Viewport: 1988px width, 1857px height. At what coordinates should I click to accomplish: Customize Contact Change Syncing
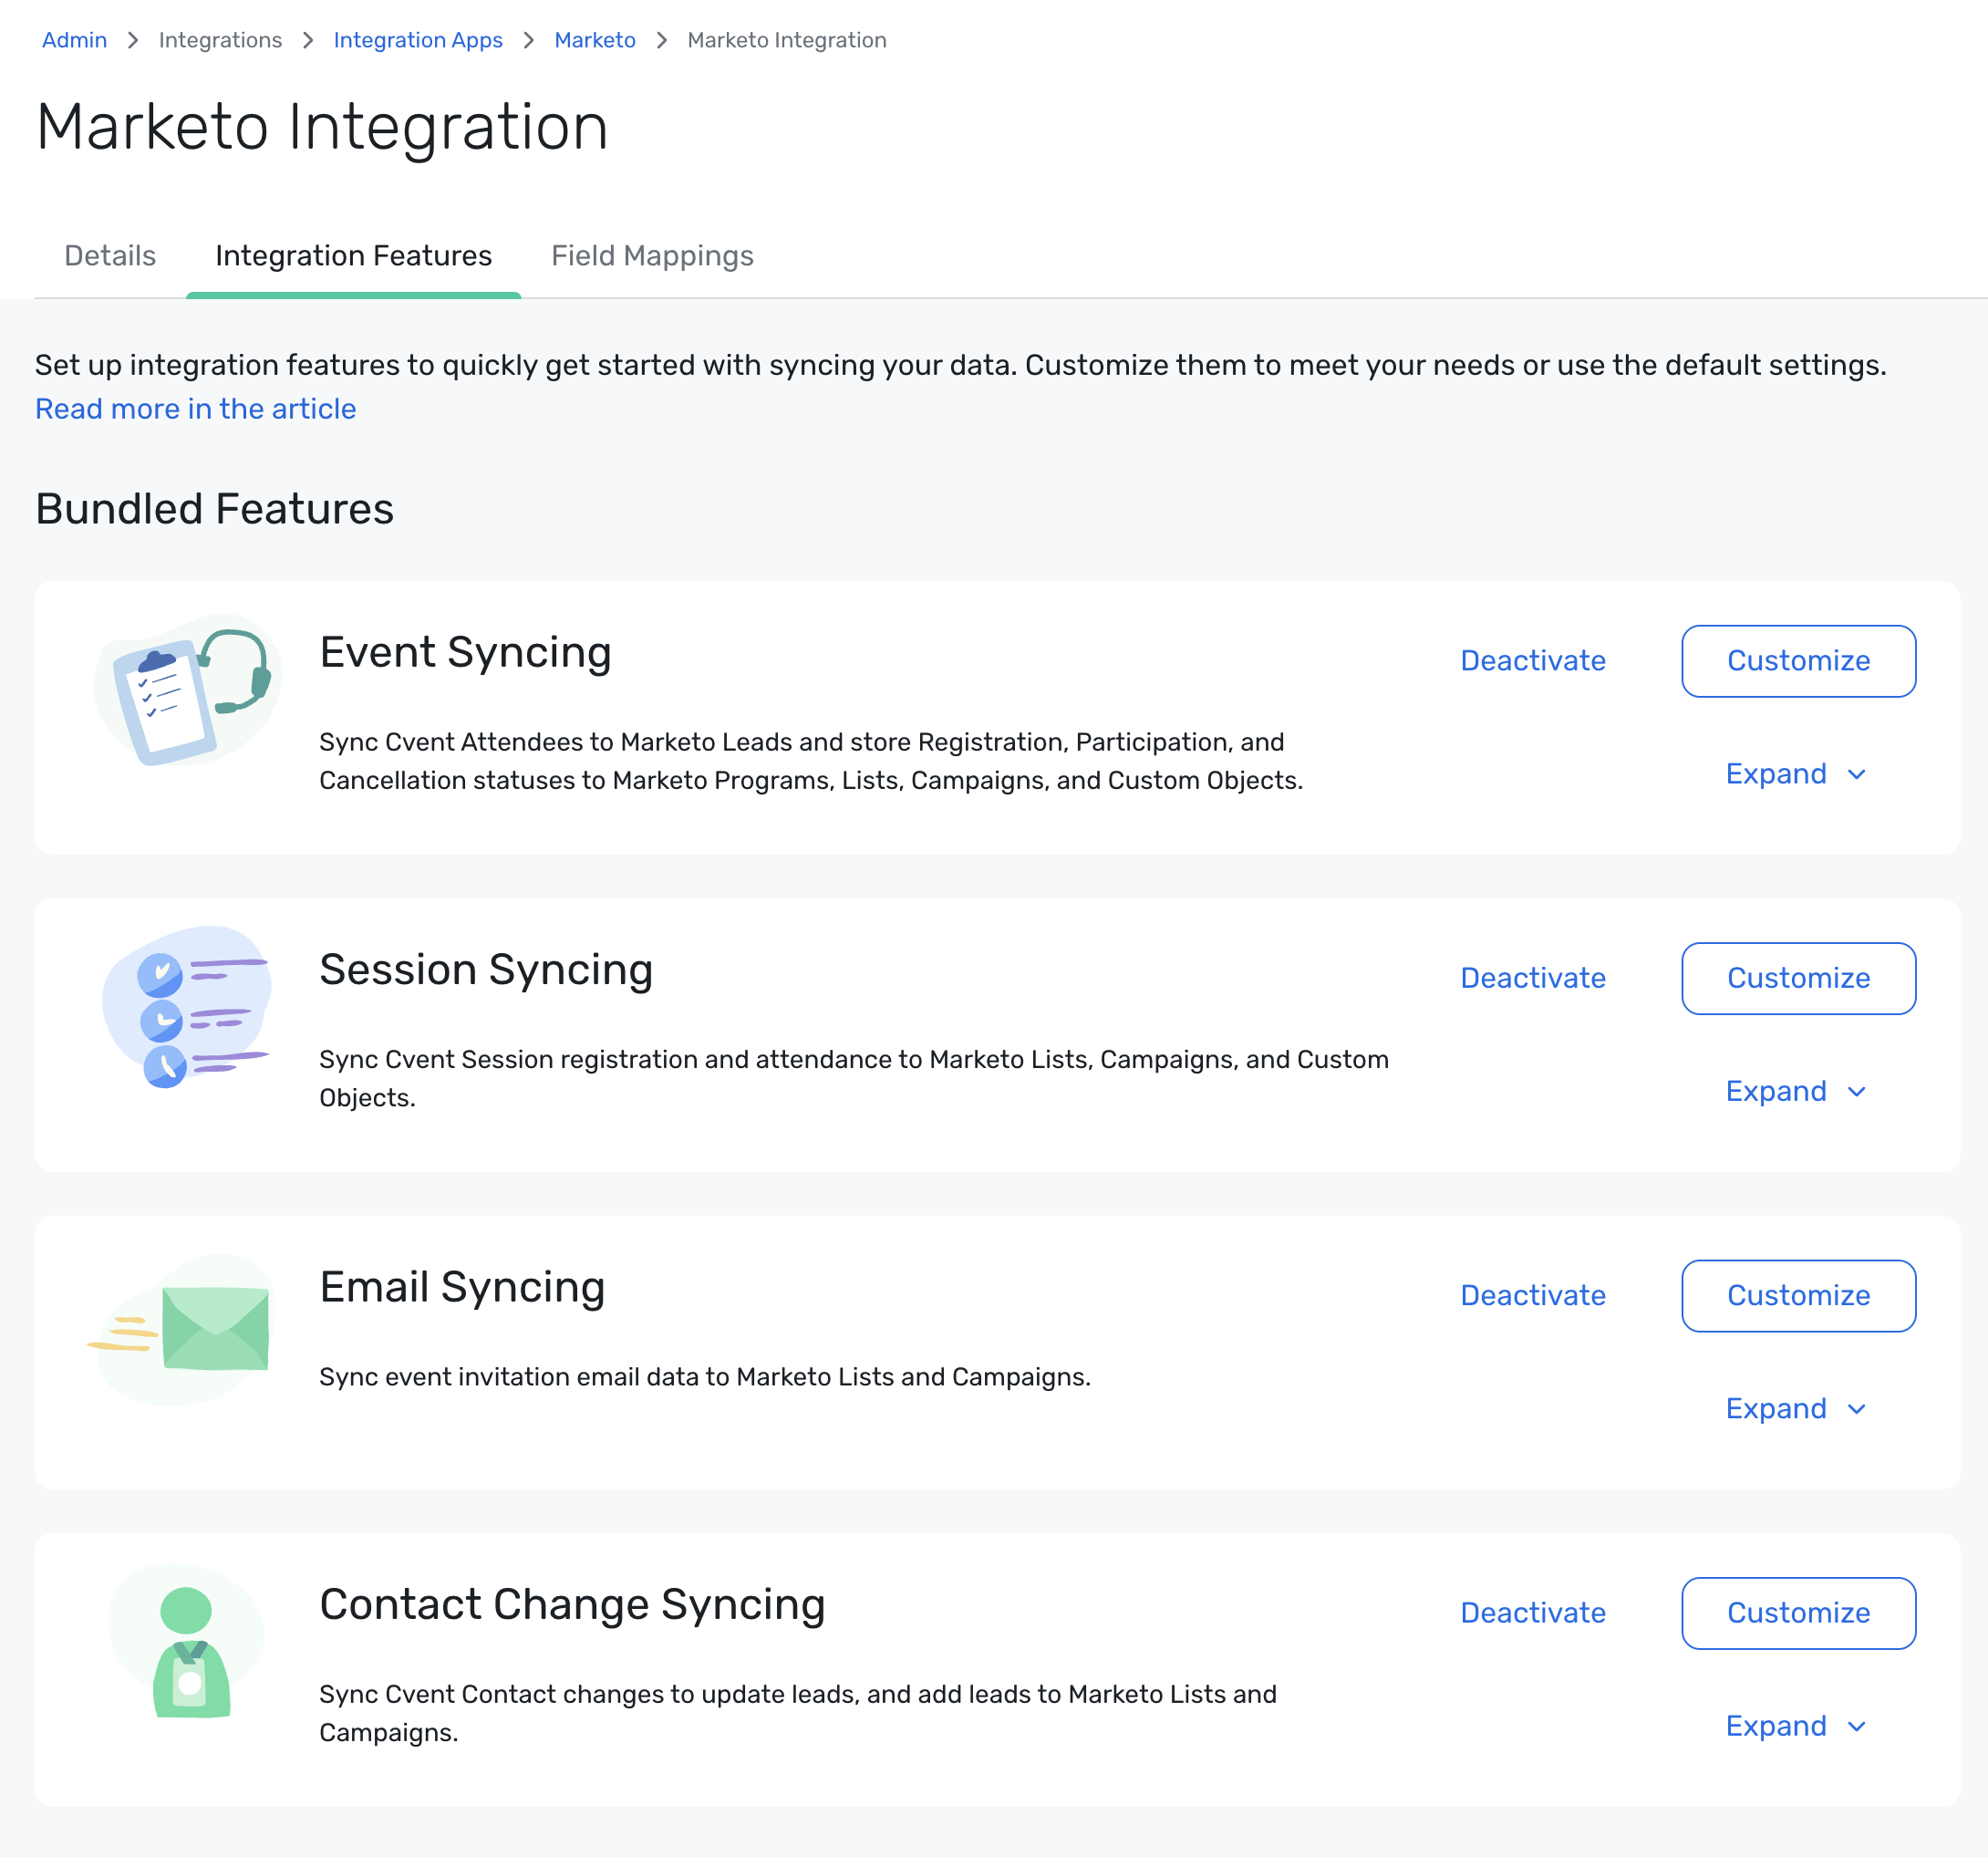1798,1613
